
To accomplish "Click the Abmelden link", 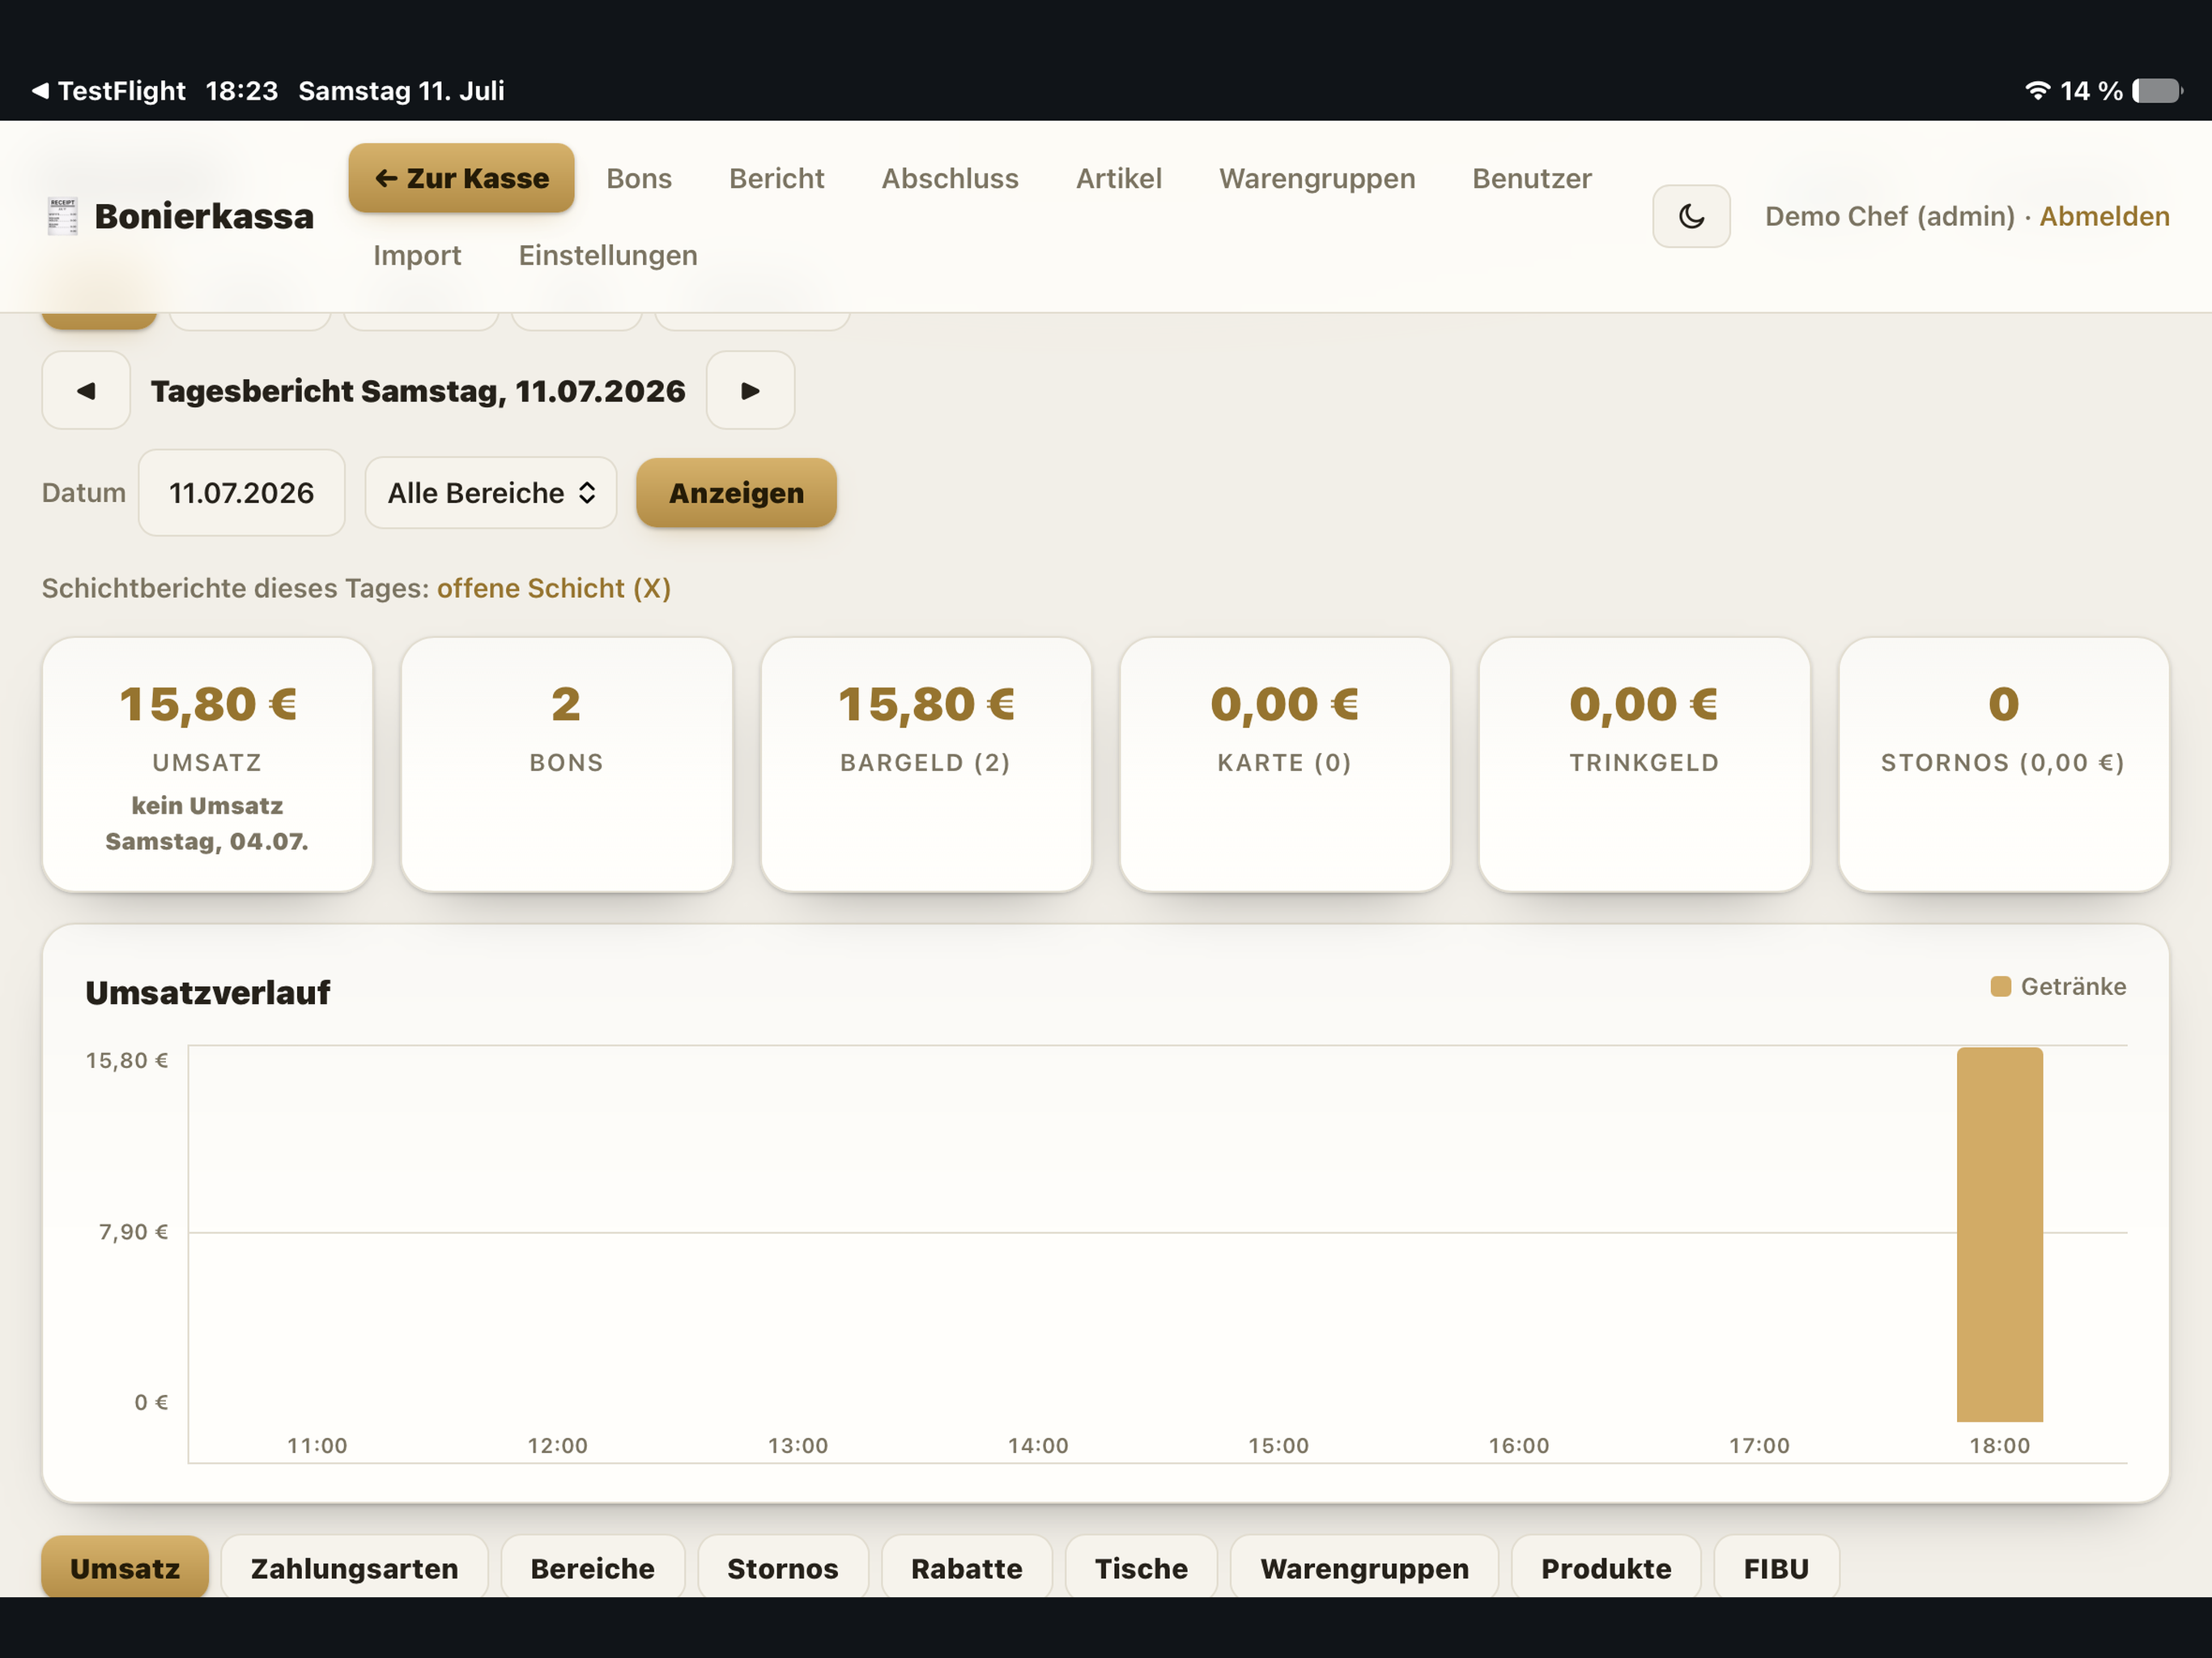I will [2104, 216].
